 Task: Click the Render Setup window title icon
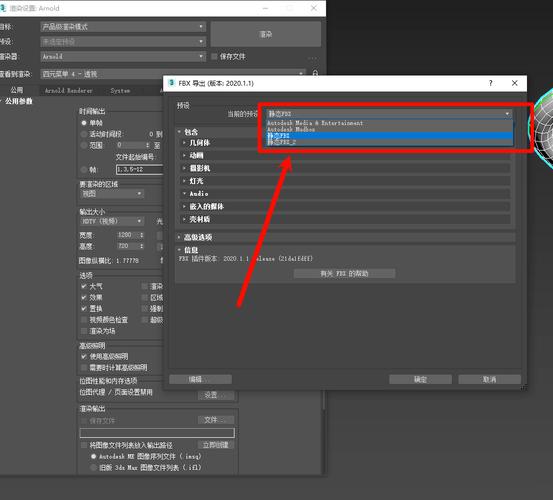(x=3, y=8)
